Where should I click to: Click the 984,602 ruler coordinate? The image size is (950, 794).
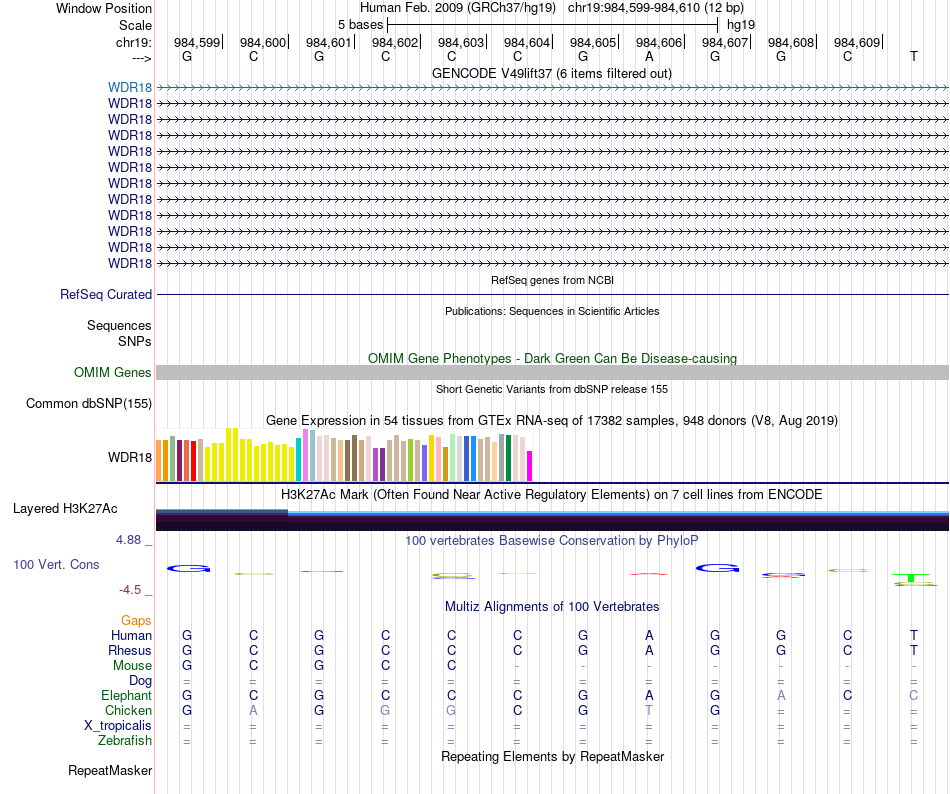395,42
